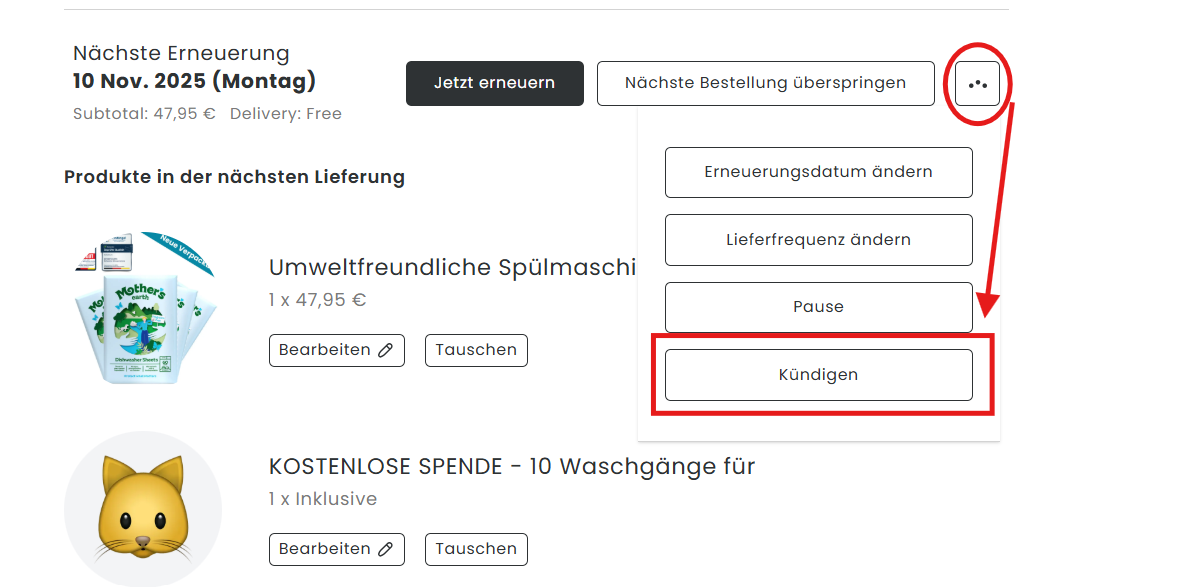Image resolution: width=1195 pixels, height=587 pixels.
Task: Skip order via Nächste Bestellung überspringen
Action: coord(765,83)
